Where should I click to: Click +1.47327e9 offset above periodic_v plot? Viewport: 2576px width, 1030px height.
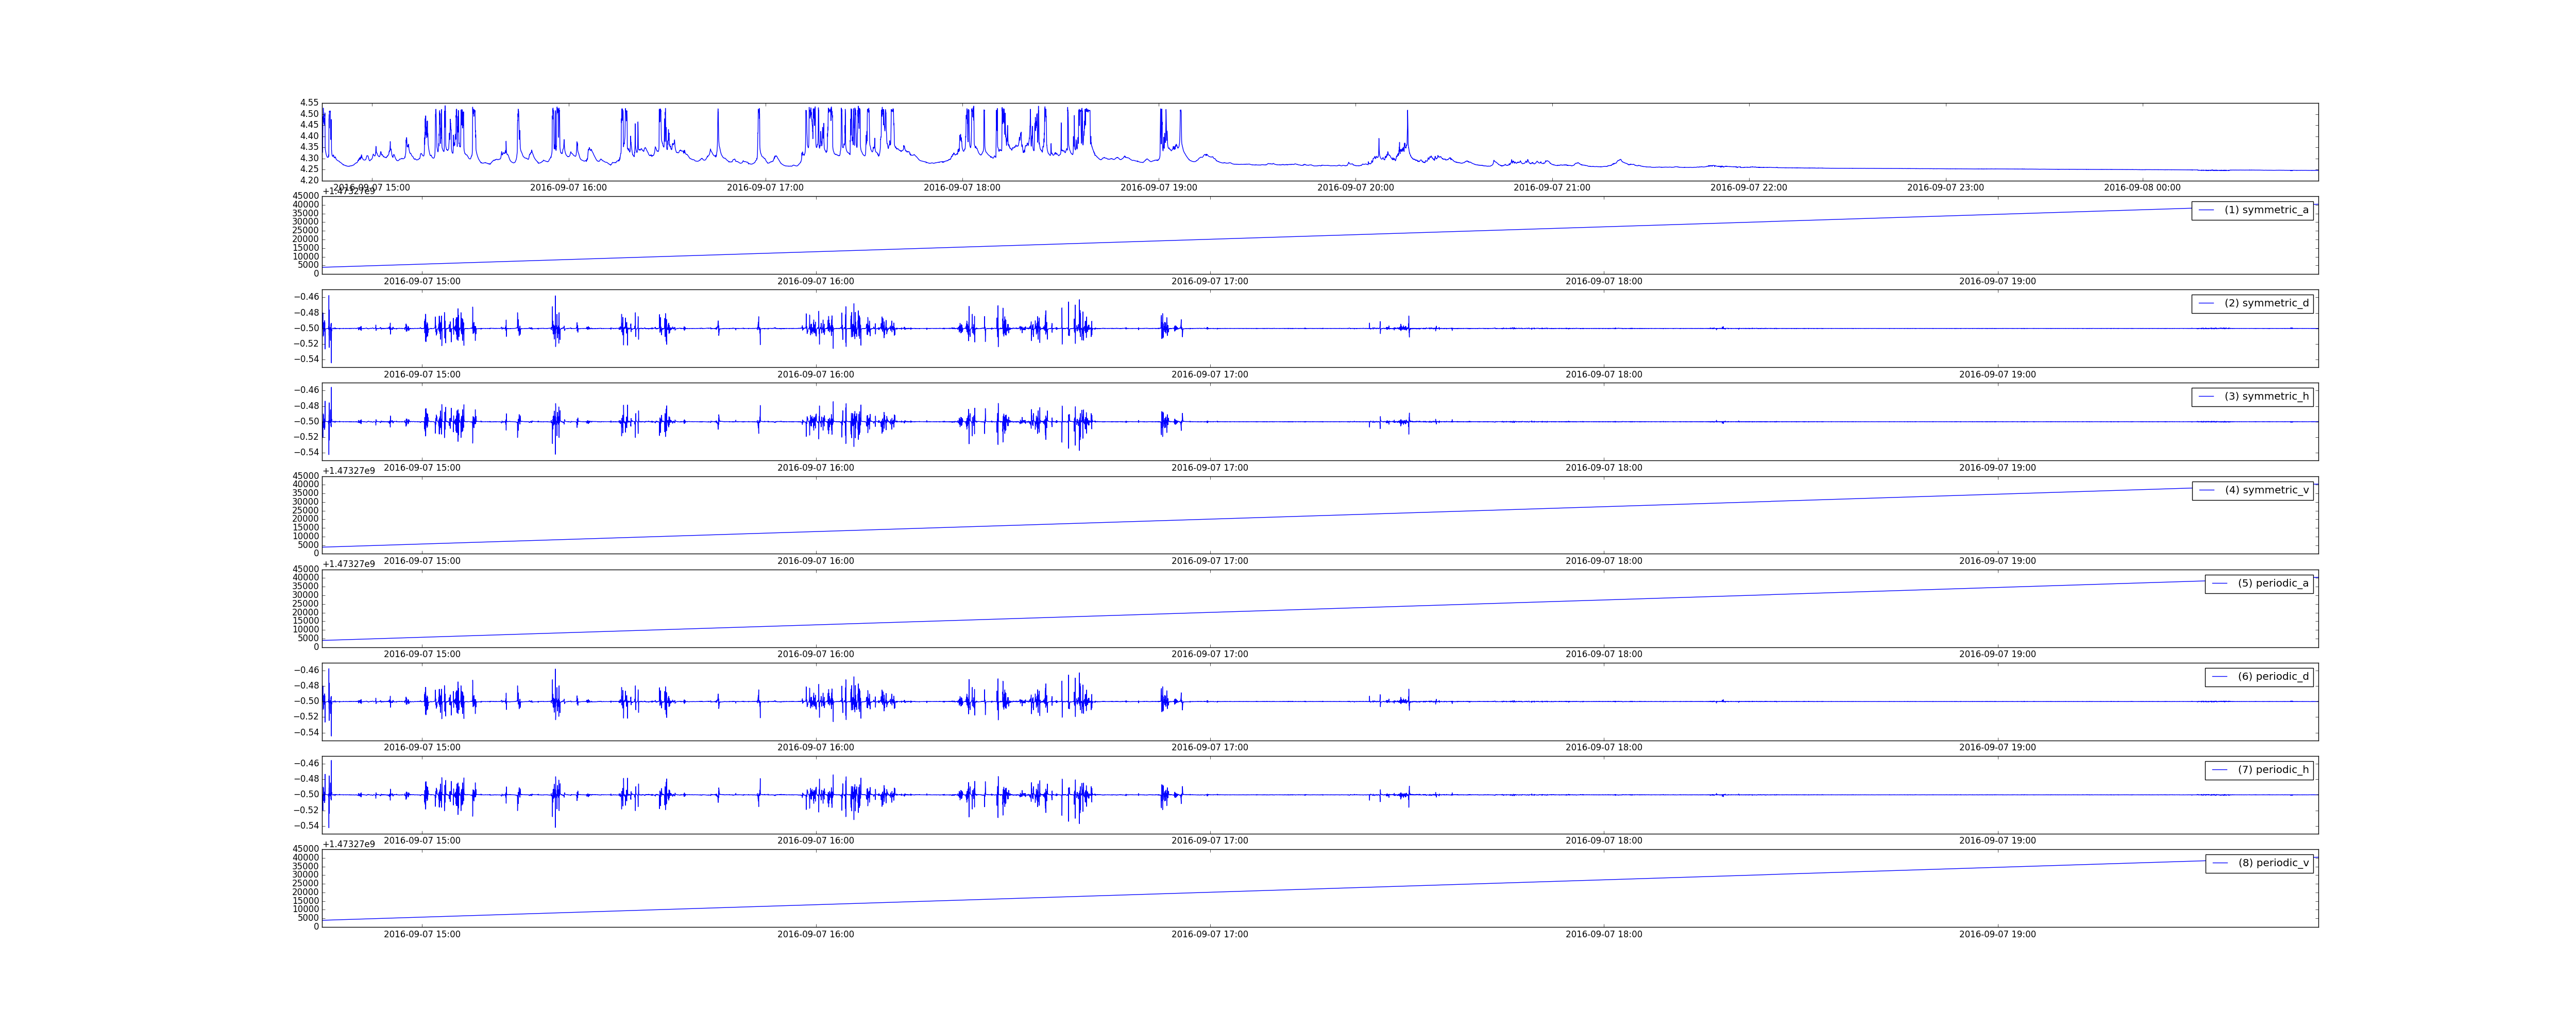349,844
